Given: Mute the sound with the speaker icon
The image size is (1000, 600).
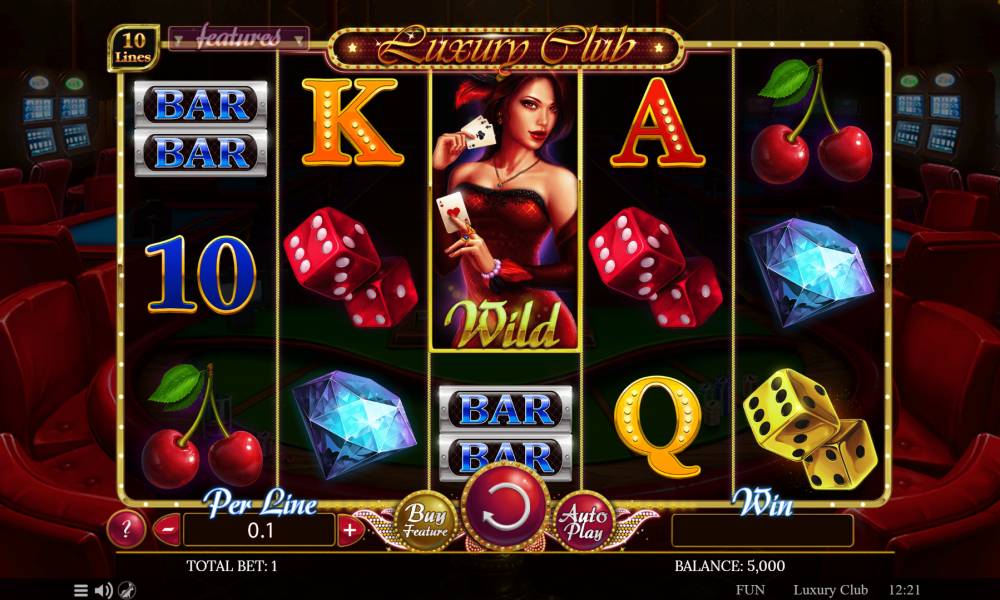Looking at the screenshot, I should click(x=103, y=590).
